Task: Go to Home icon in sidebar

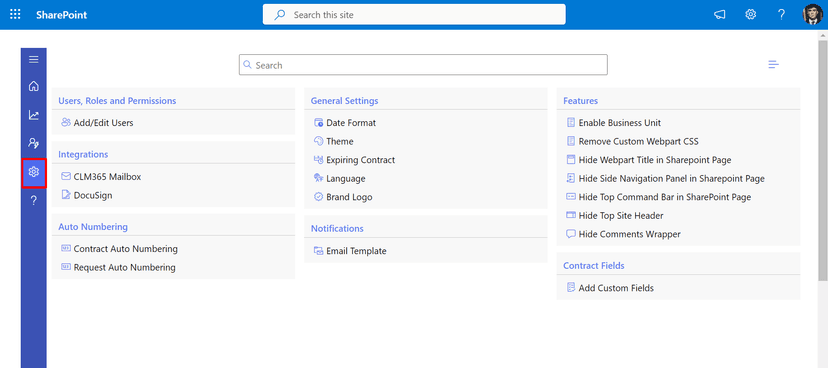Action: tap(34, 86)
